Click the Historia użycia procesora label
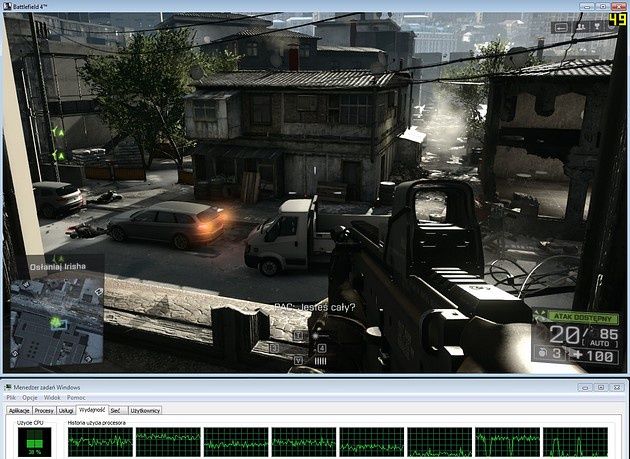Viewport: 630px width, 459px height. (96, 423)
